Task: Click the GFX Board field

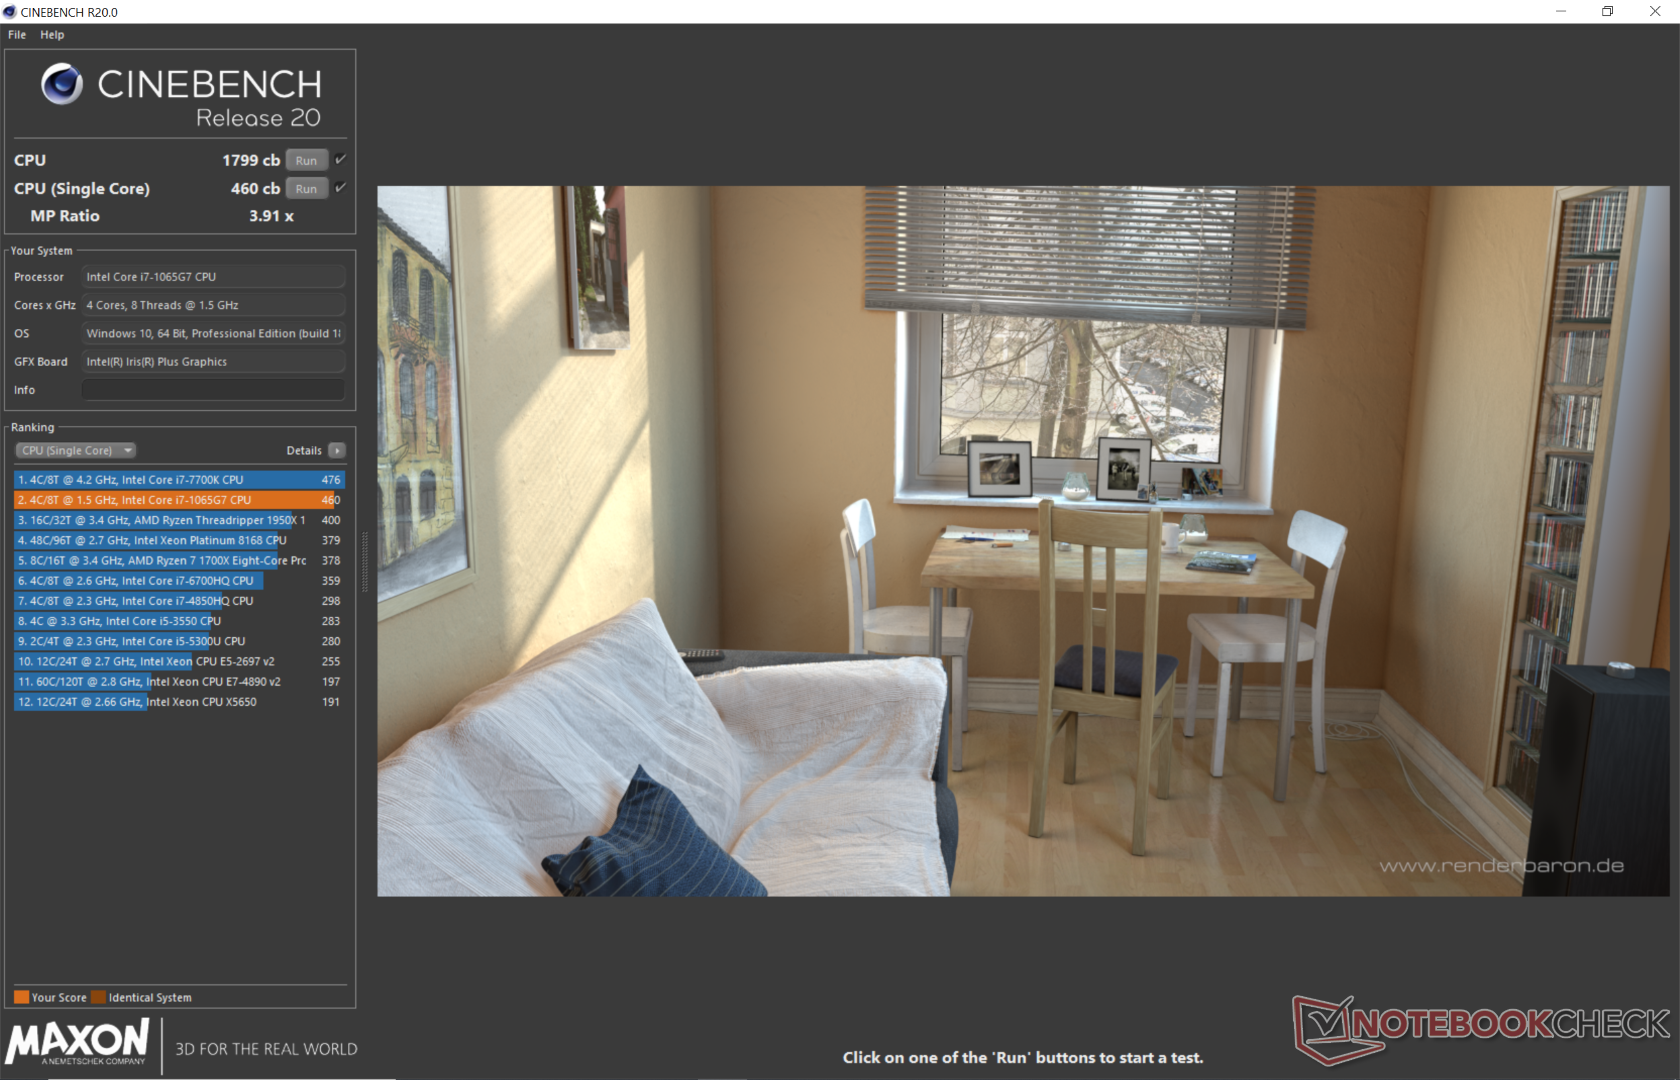Action: point(213,361)
